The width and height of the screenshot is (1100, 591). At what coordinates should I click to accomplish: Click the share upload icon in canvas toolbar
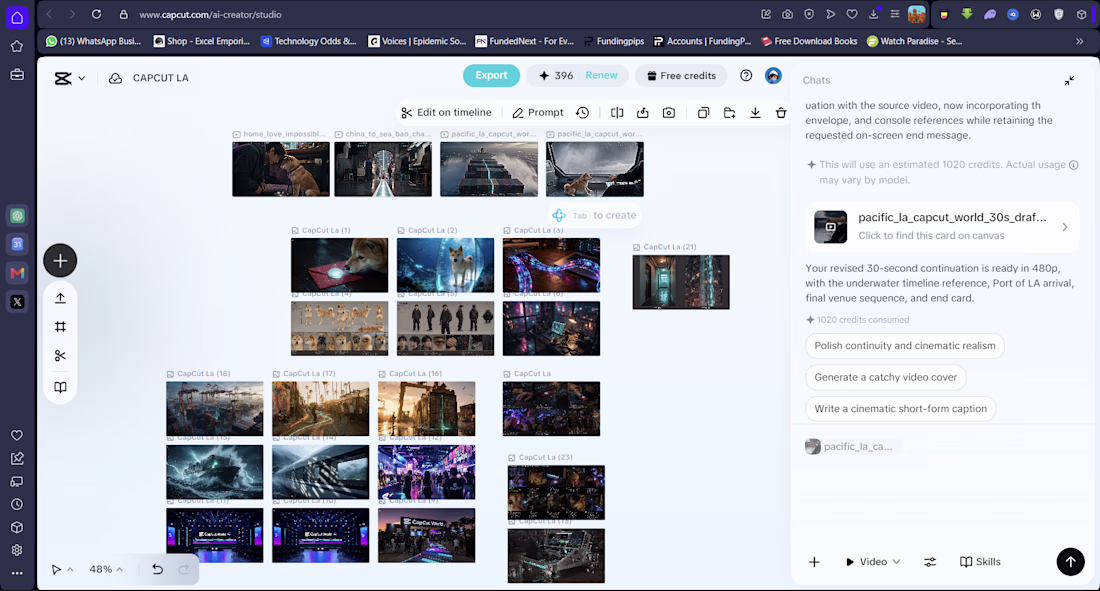point(643,112)
